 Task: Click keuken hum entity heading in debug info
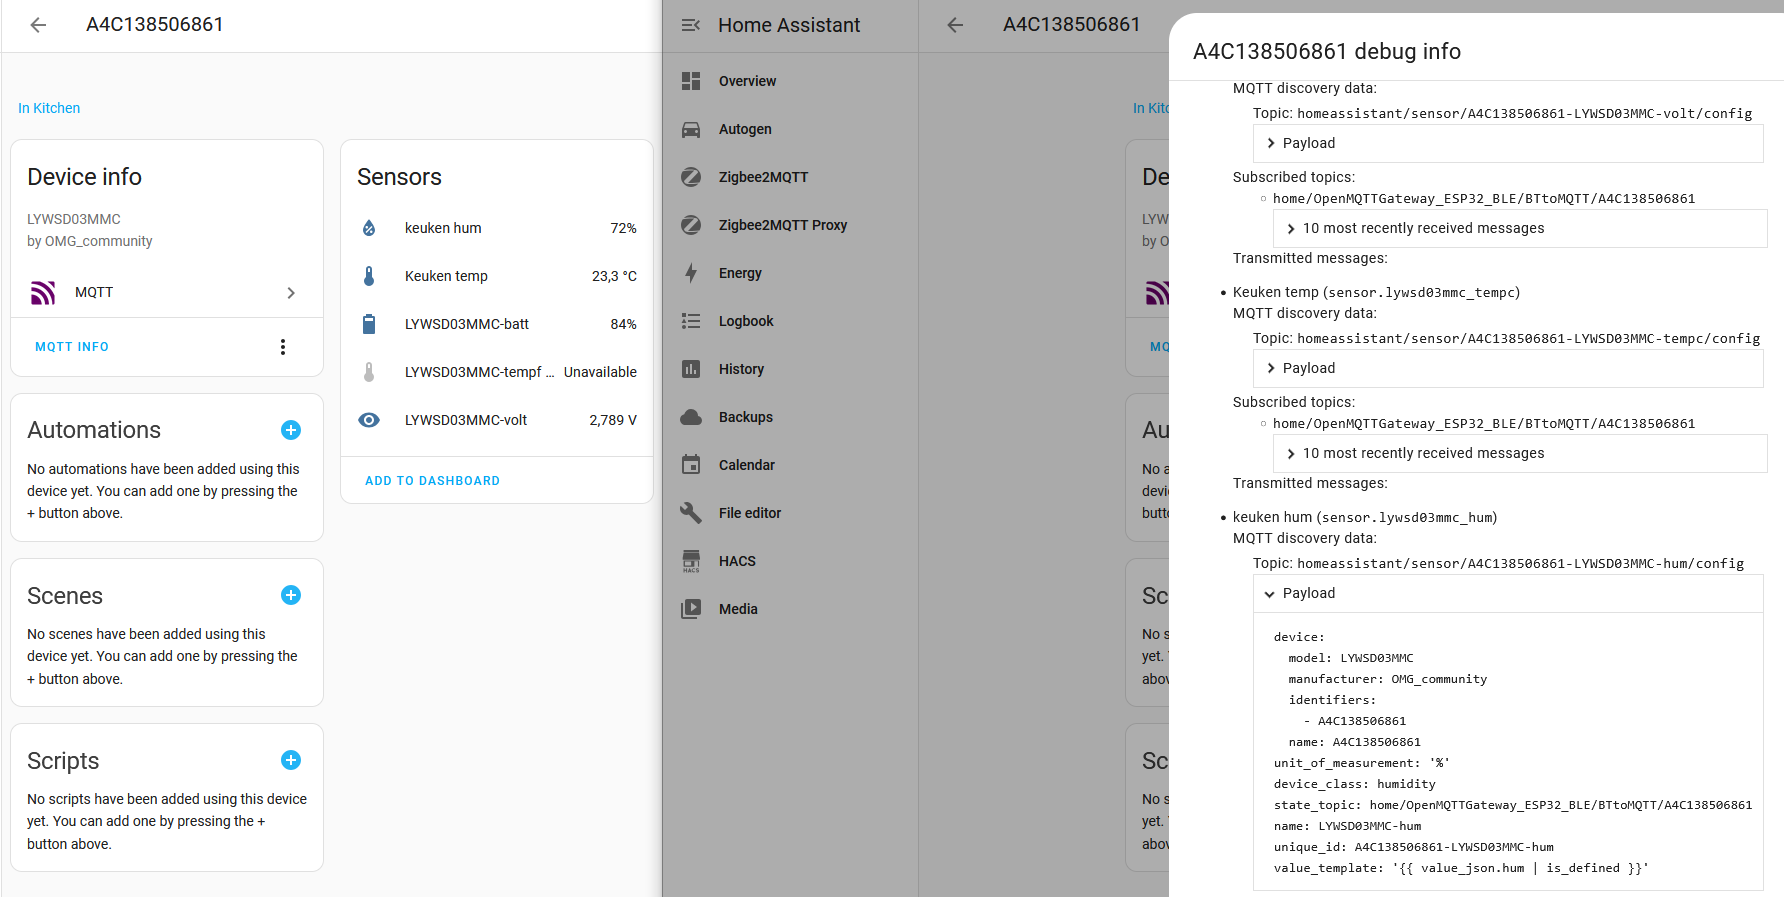[x=1365, y=517]
